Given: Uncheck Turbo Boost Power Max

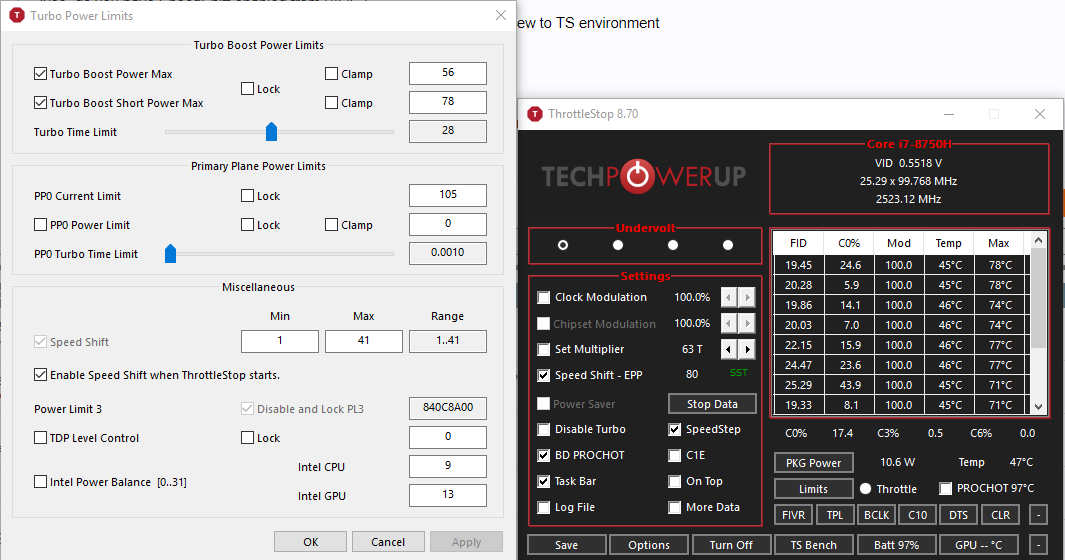Looking at the screenshot, I should (x=41, y=74).
